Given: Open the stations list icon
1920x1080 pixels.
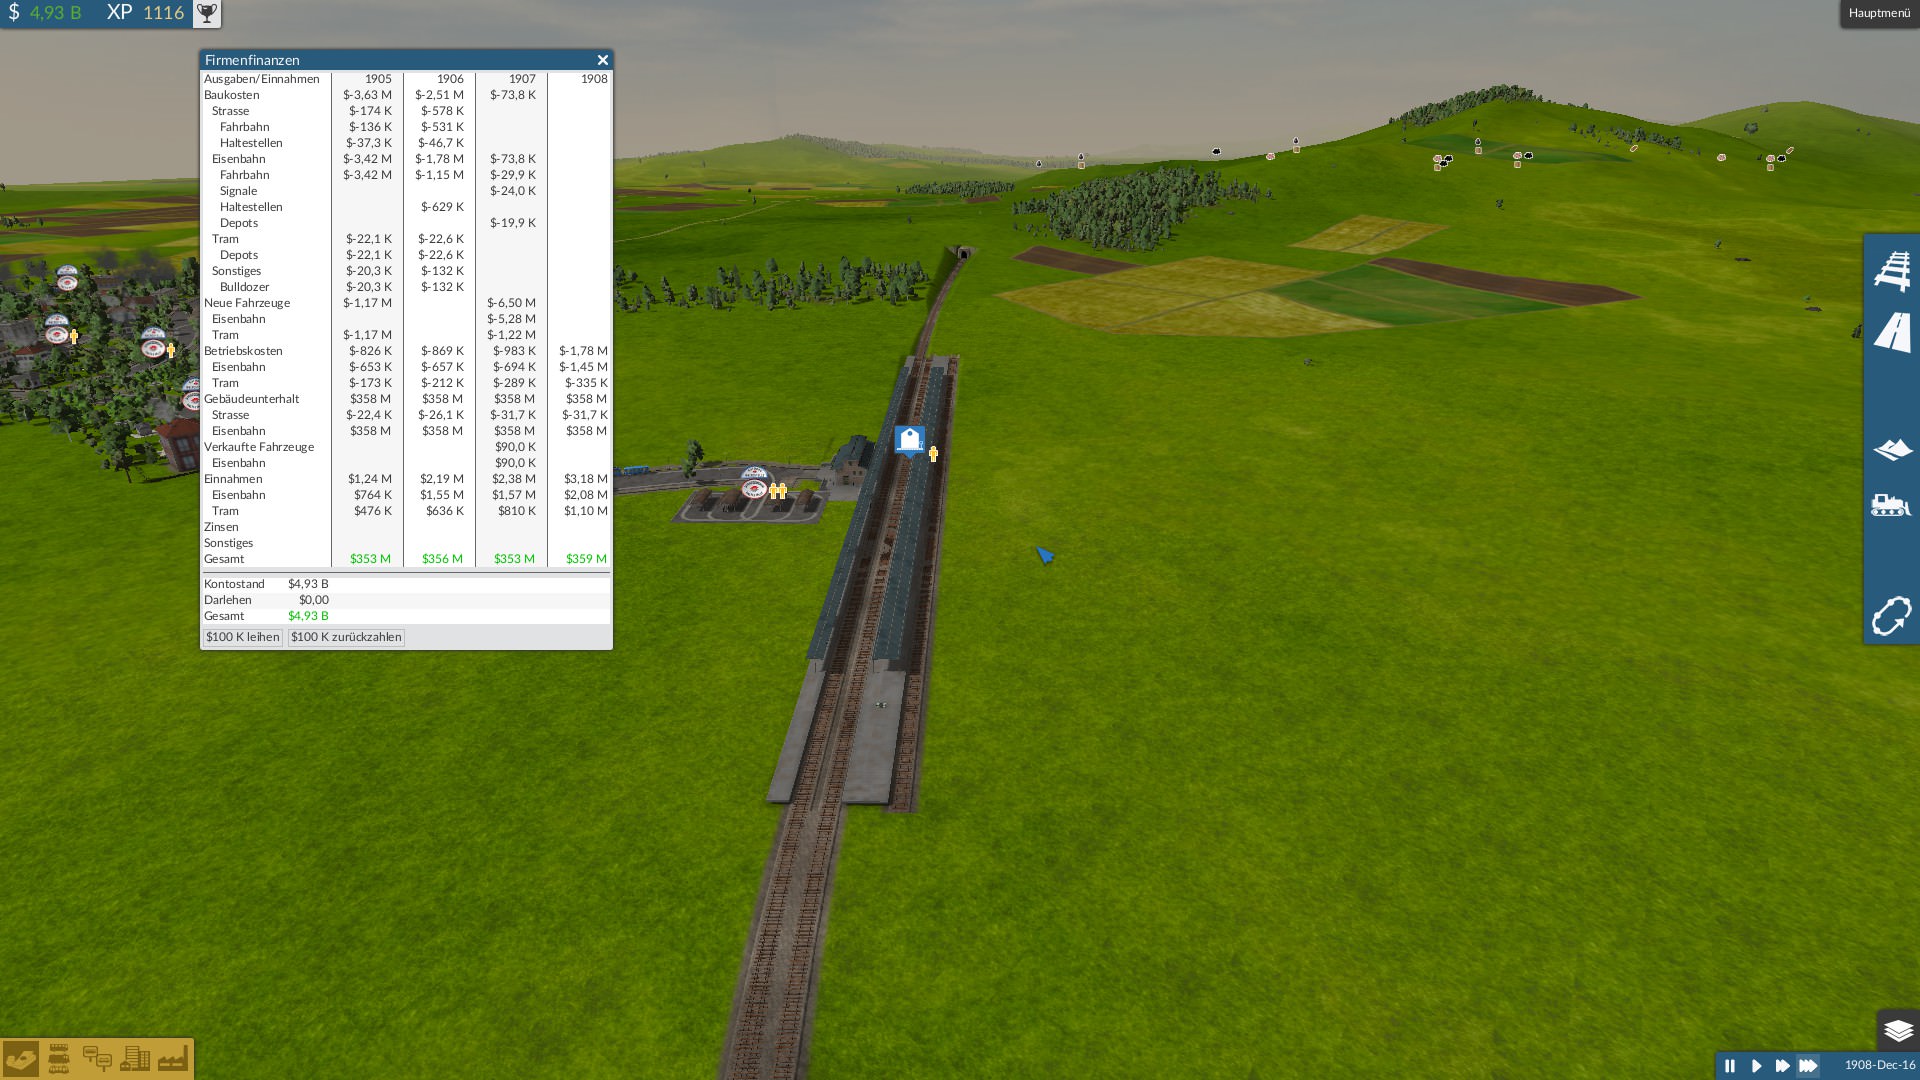Looking at the screenshot, I should pos(97,1058).
